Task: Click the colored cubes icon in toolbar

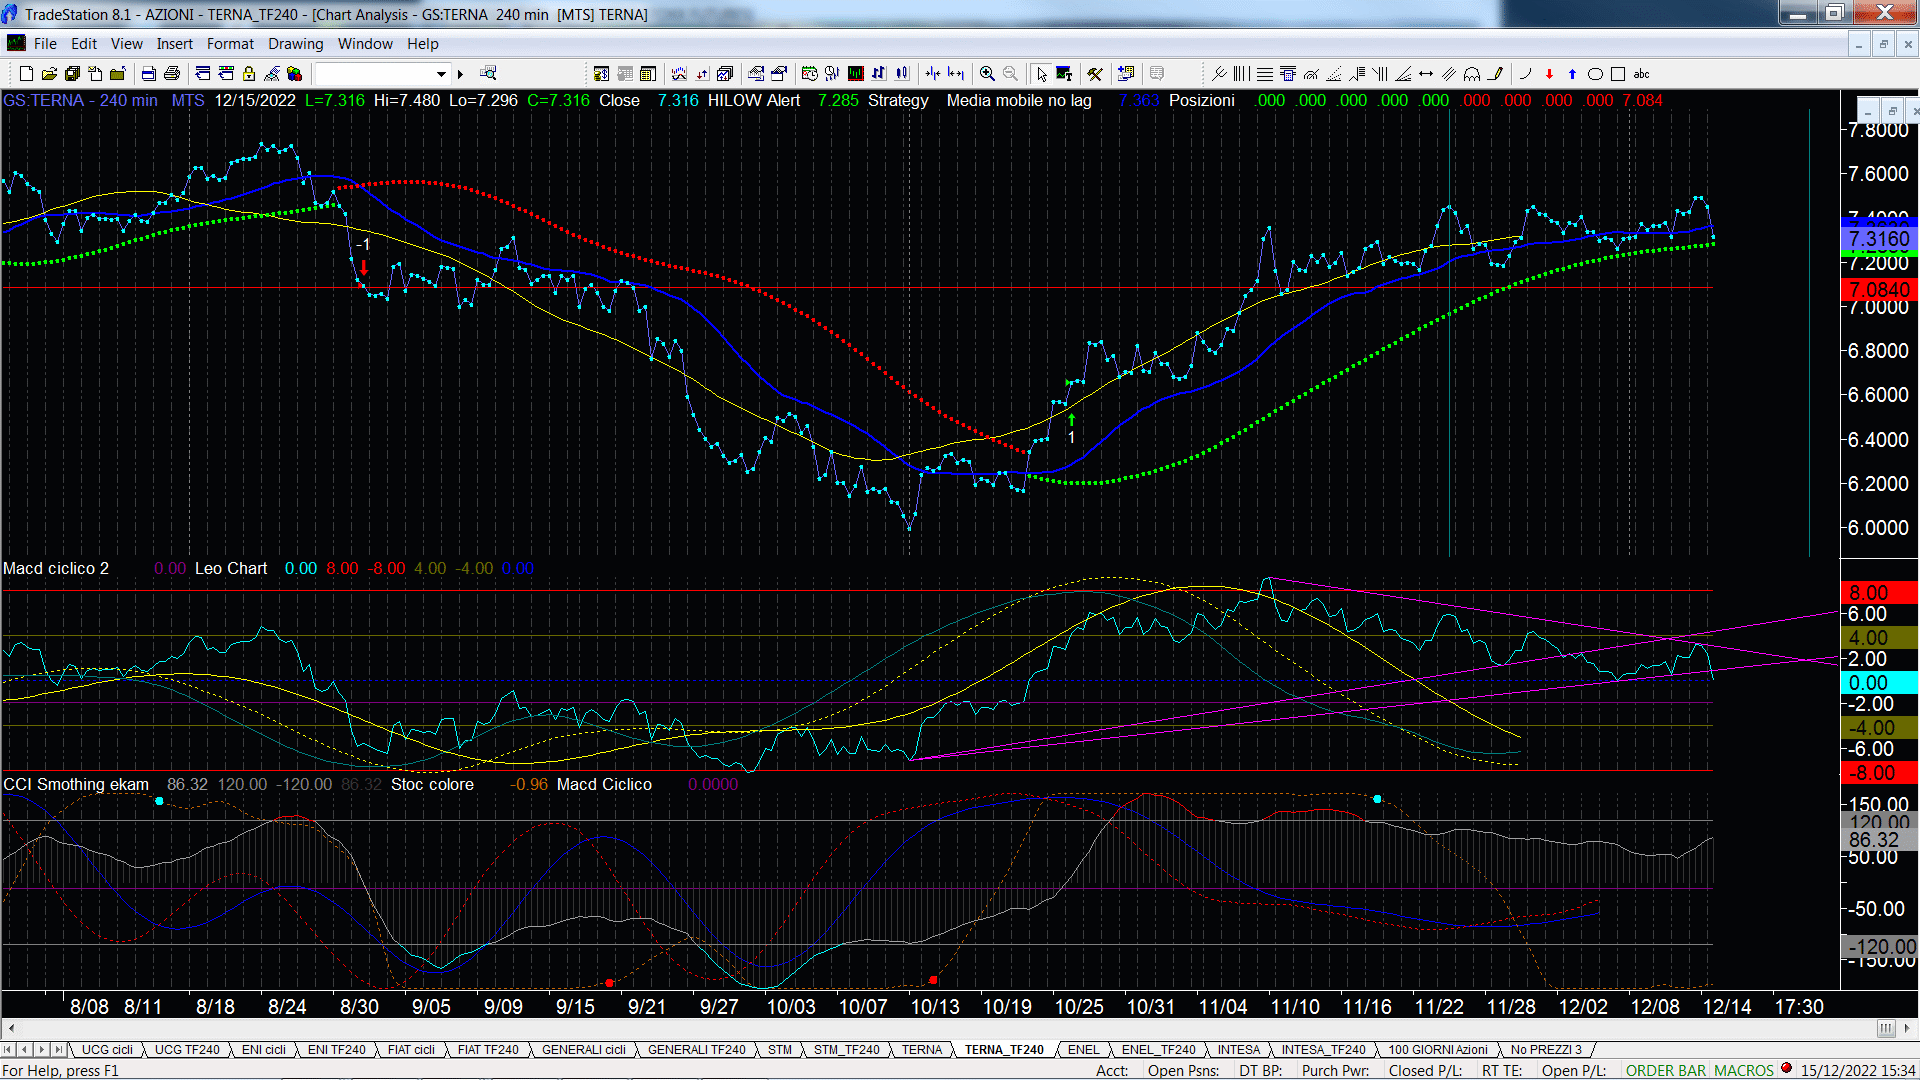Action: click(294, 74)
